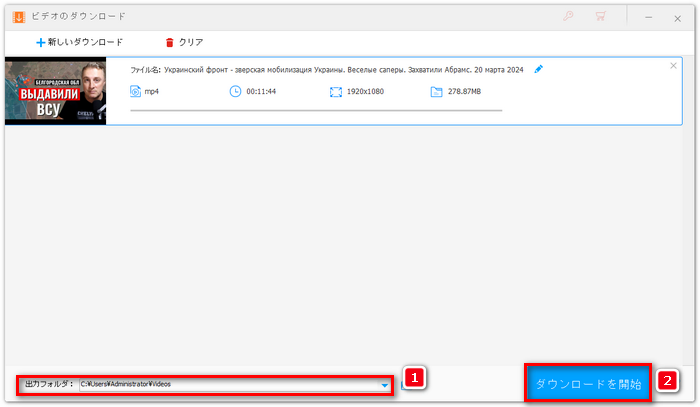Click the video thumbnail ВЫДАВИЛИ ВСУ
The height and width of the screenshot is (407, 700).
[55, 91]
